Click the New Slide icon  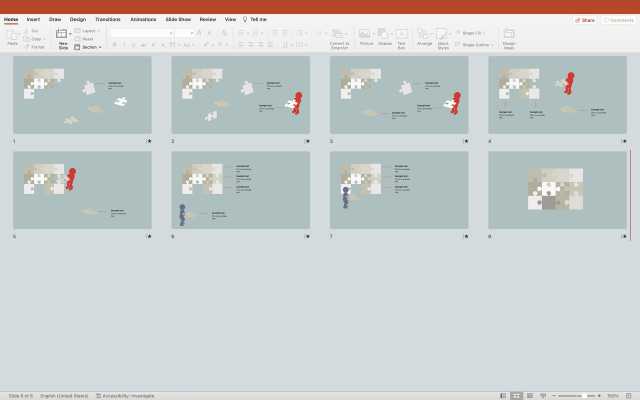click(x=62, y=35)
